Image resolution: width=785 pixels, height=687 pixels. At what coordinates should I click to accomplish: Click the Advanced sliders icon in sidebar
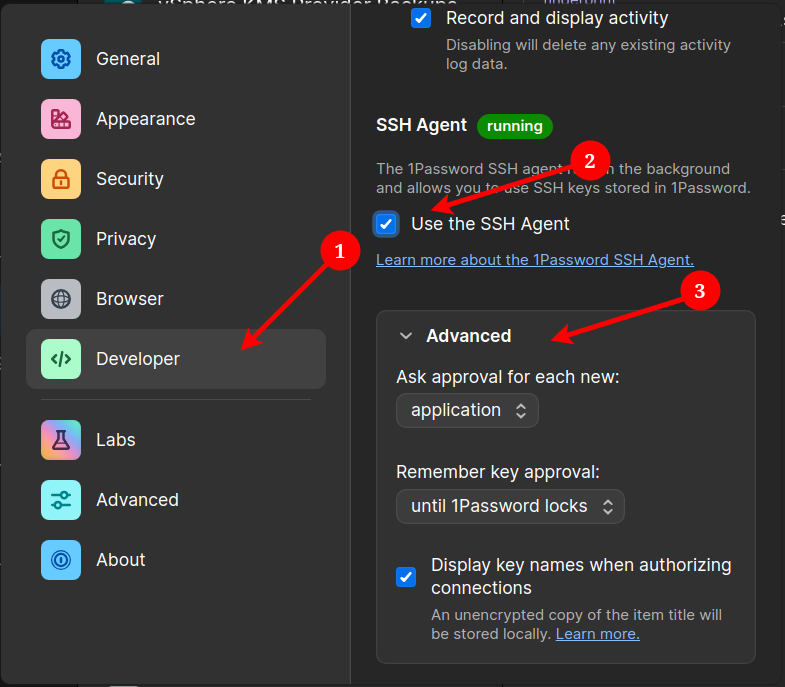[x=61, y=500]
